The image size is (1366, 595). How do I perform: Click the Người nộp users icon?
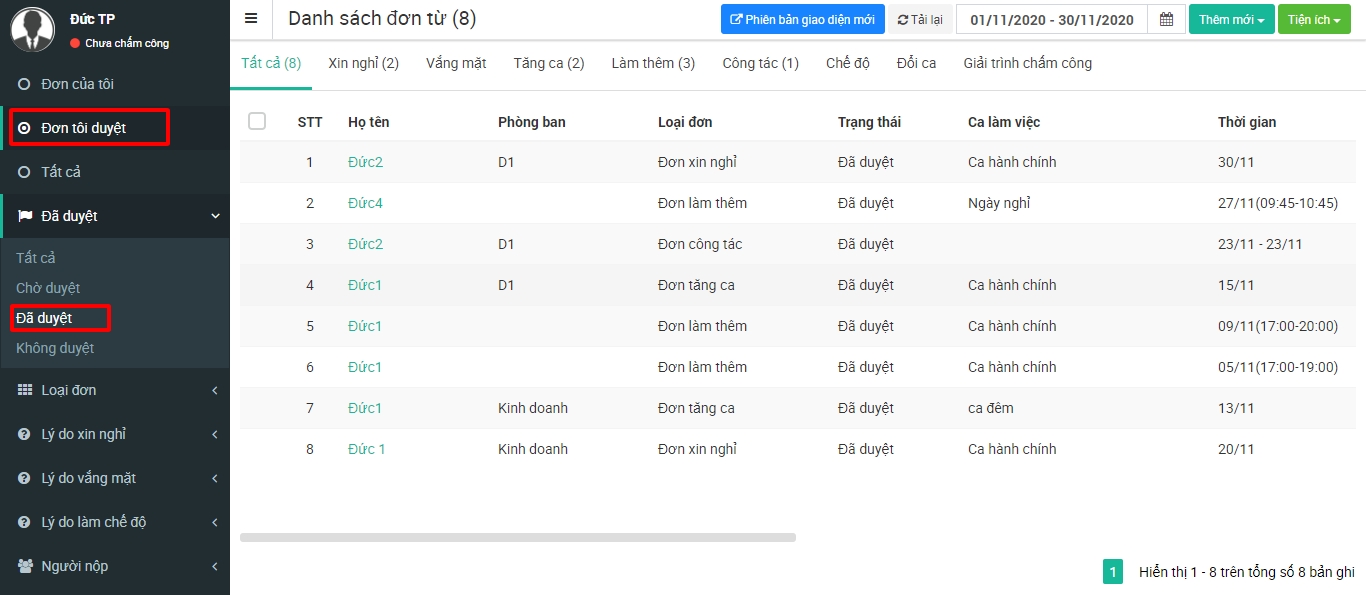click(x=25, y=566)
